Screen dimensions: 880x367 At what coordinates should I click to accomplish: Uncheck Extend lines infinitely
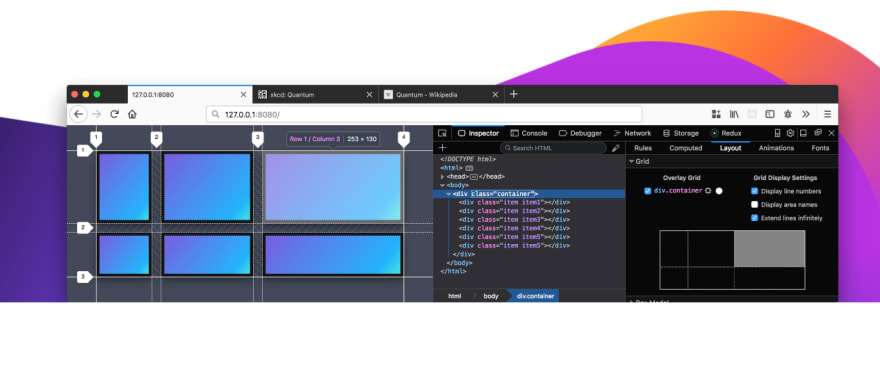coord(754,218)
